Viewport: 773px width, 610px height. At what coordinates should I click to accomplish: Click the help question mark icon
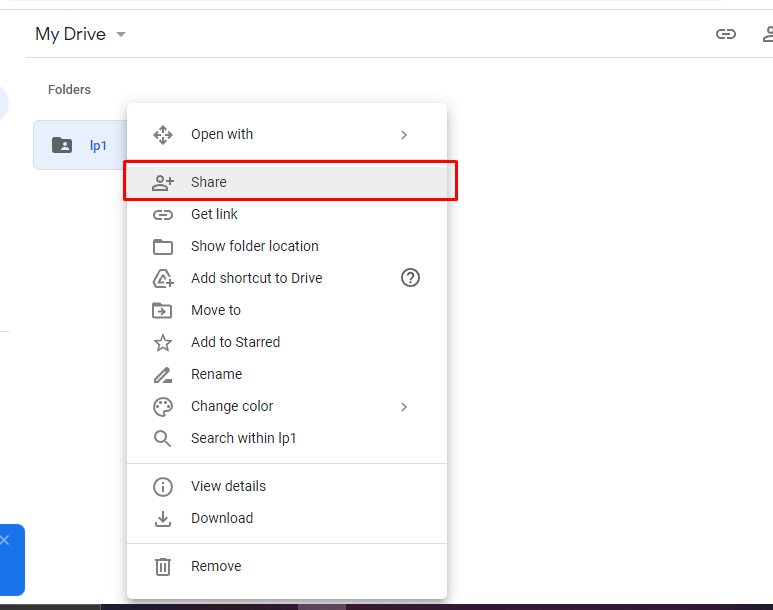coord(410,278)
